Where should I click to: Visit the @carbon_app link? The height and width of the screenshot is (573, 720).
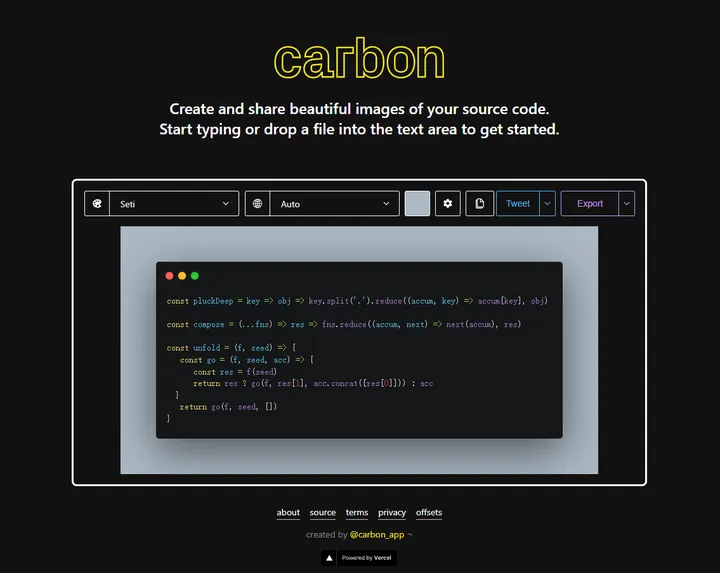pos(377,534)
